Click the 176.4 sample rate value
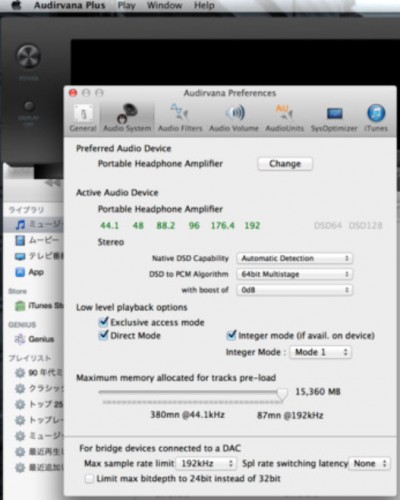400x500 pixels. point(223,226)
